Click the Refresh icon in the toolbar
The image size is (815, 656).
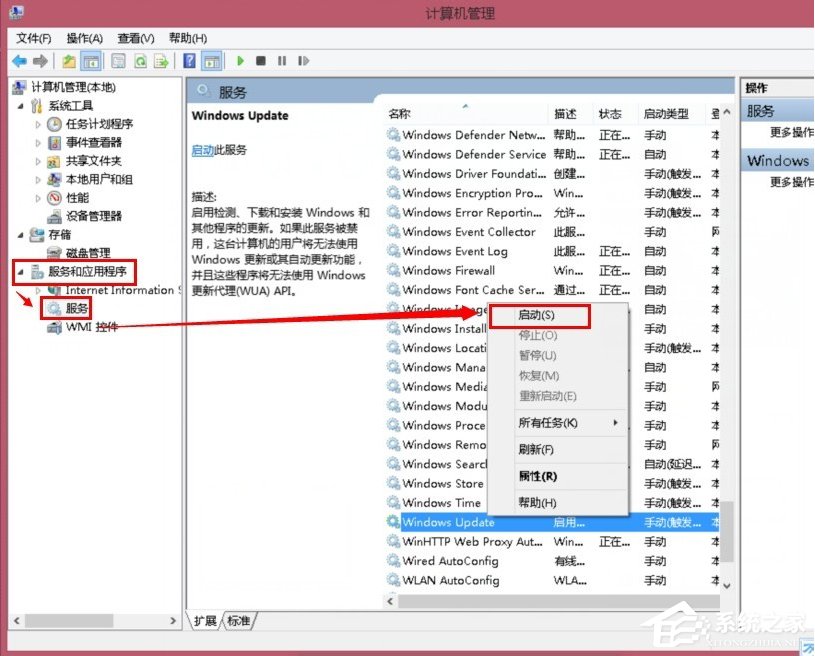pyautogui.click(x=141, y=61)
